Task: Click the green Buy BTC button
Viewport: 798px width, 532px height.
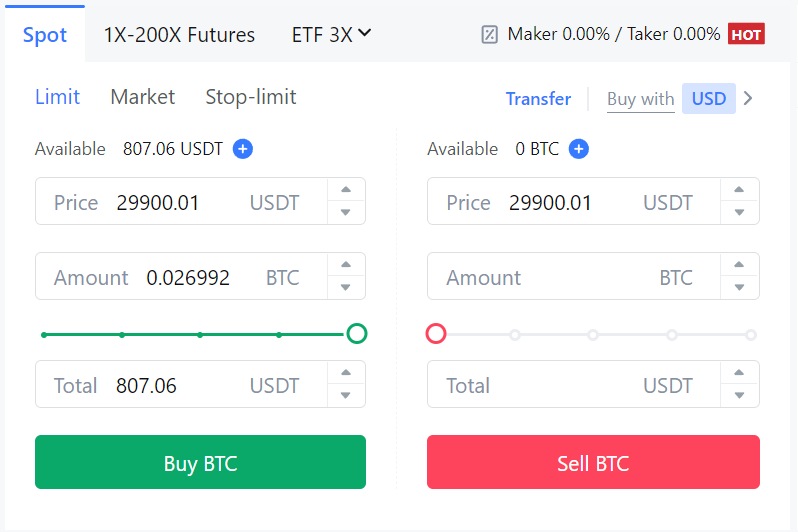Action: pos(200,463)
